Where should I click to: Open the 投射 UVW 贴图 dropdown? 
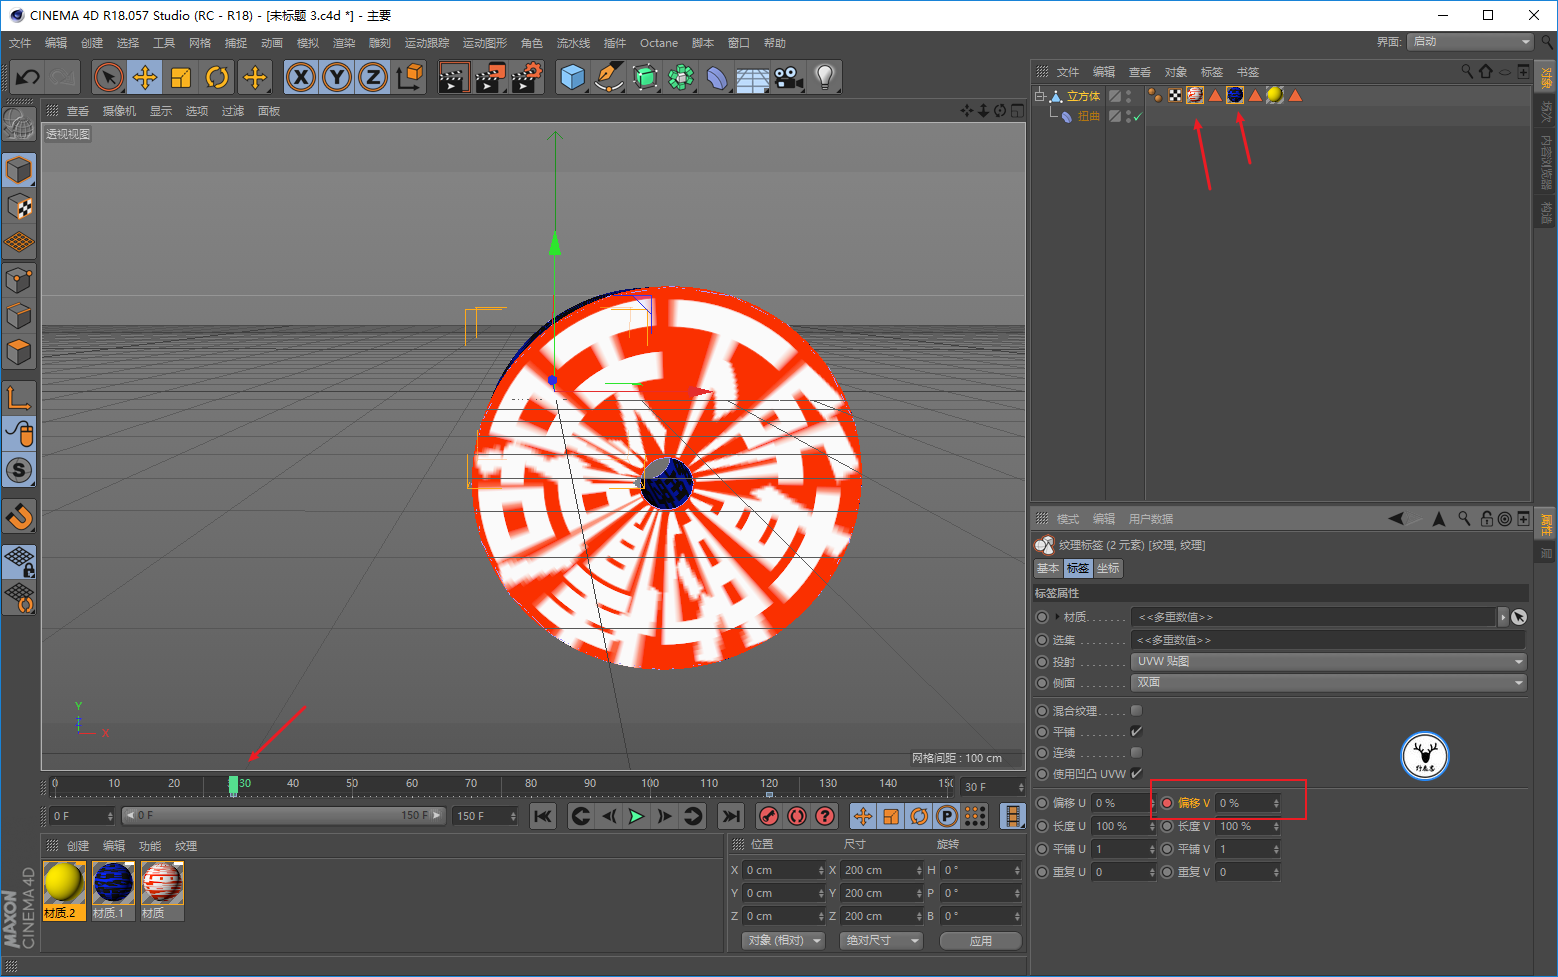point(1329,661)
